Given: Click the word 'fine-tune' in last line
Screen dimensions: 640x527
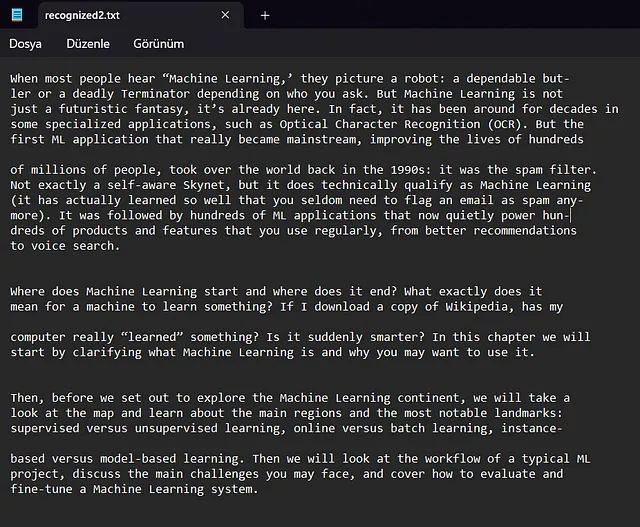Looking at the screenshot, I should [41, 489].
